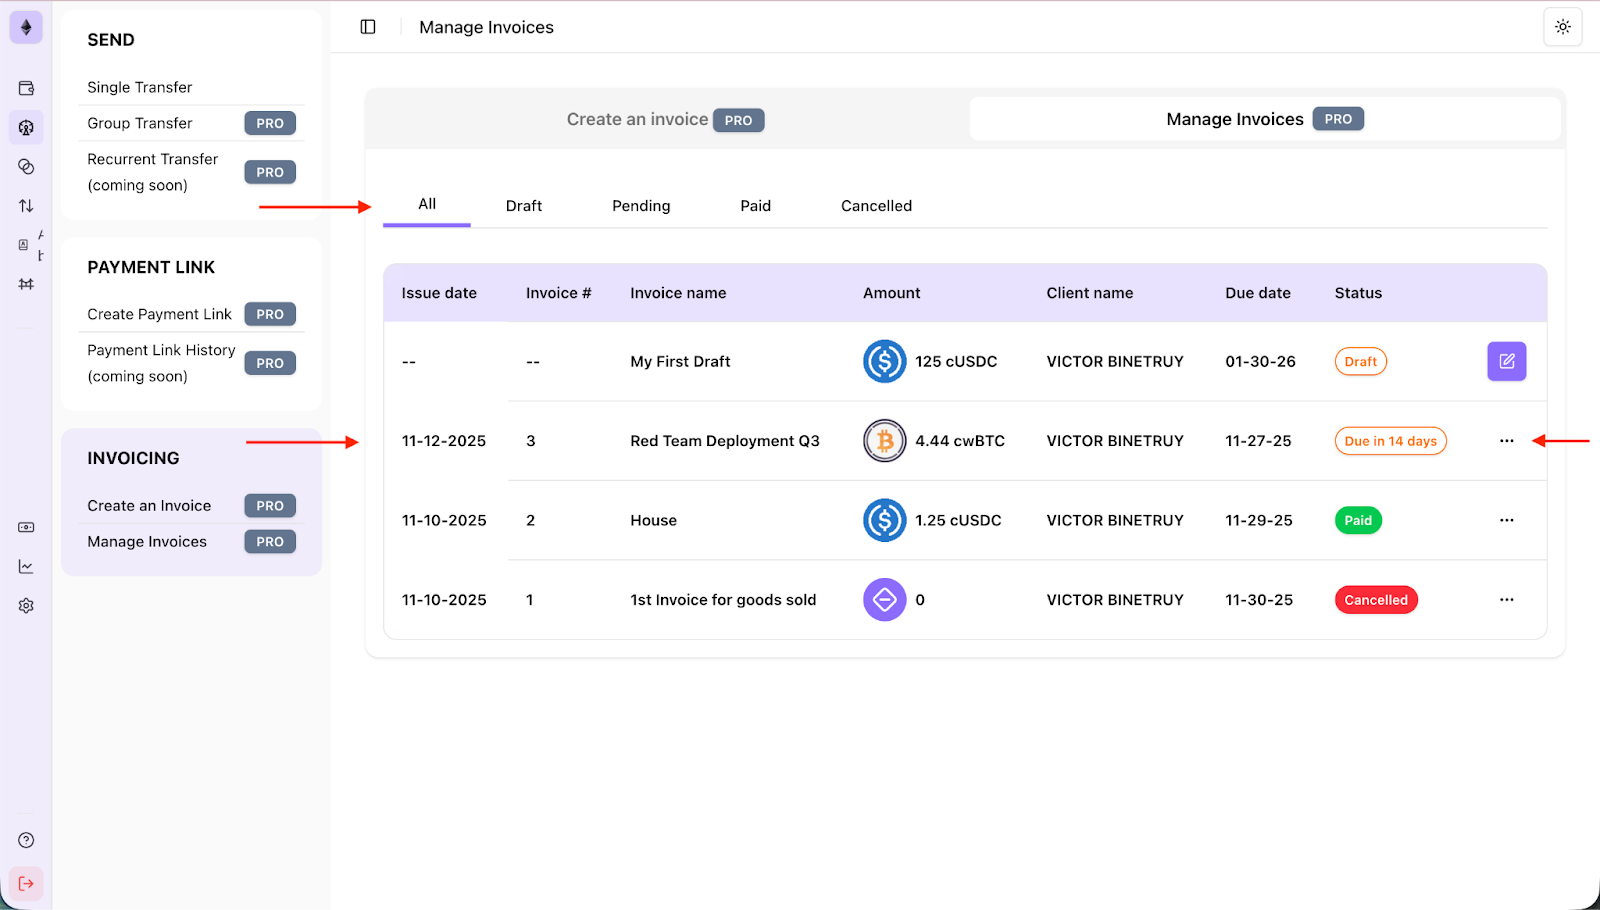This screenshot has height=910, width=1600.
Task: Click the due date 11-27-25
Action: click(1259, 441)
